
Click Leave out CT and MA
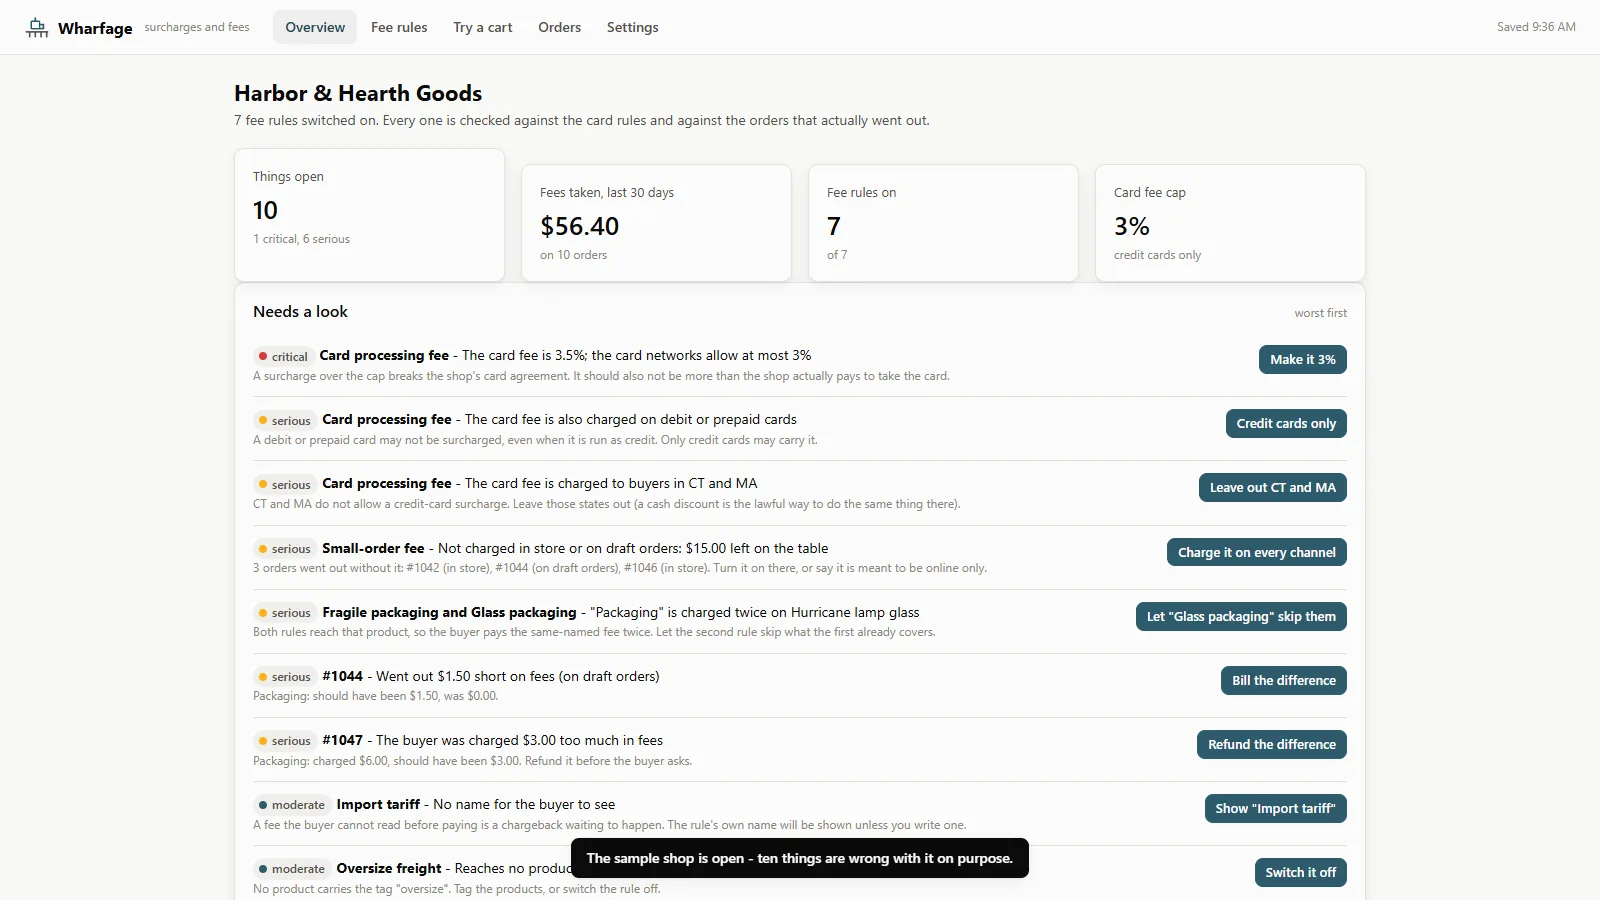(1272, 488)
